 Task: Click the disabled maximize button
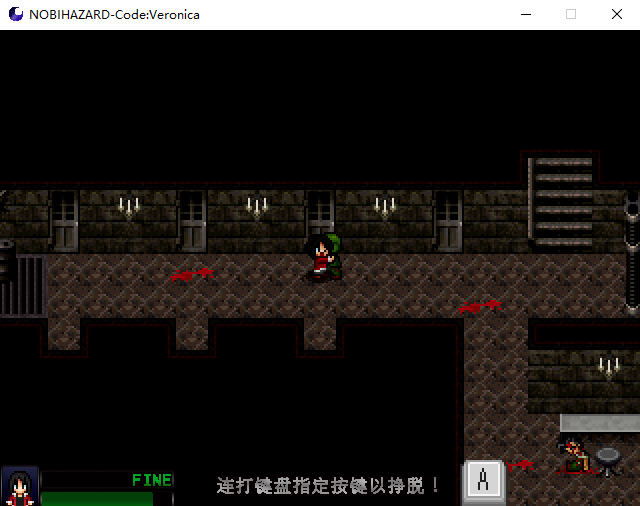point(571,14)
